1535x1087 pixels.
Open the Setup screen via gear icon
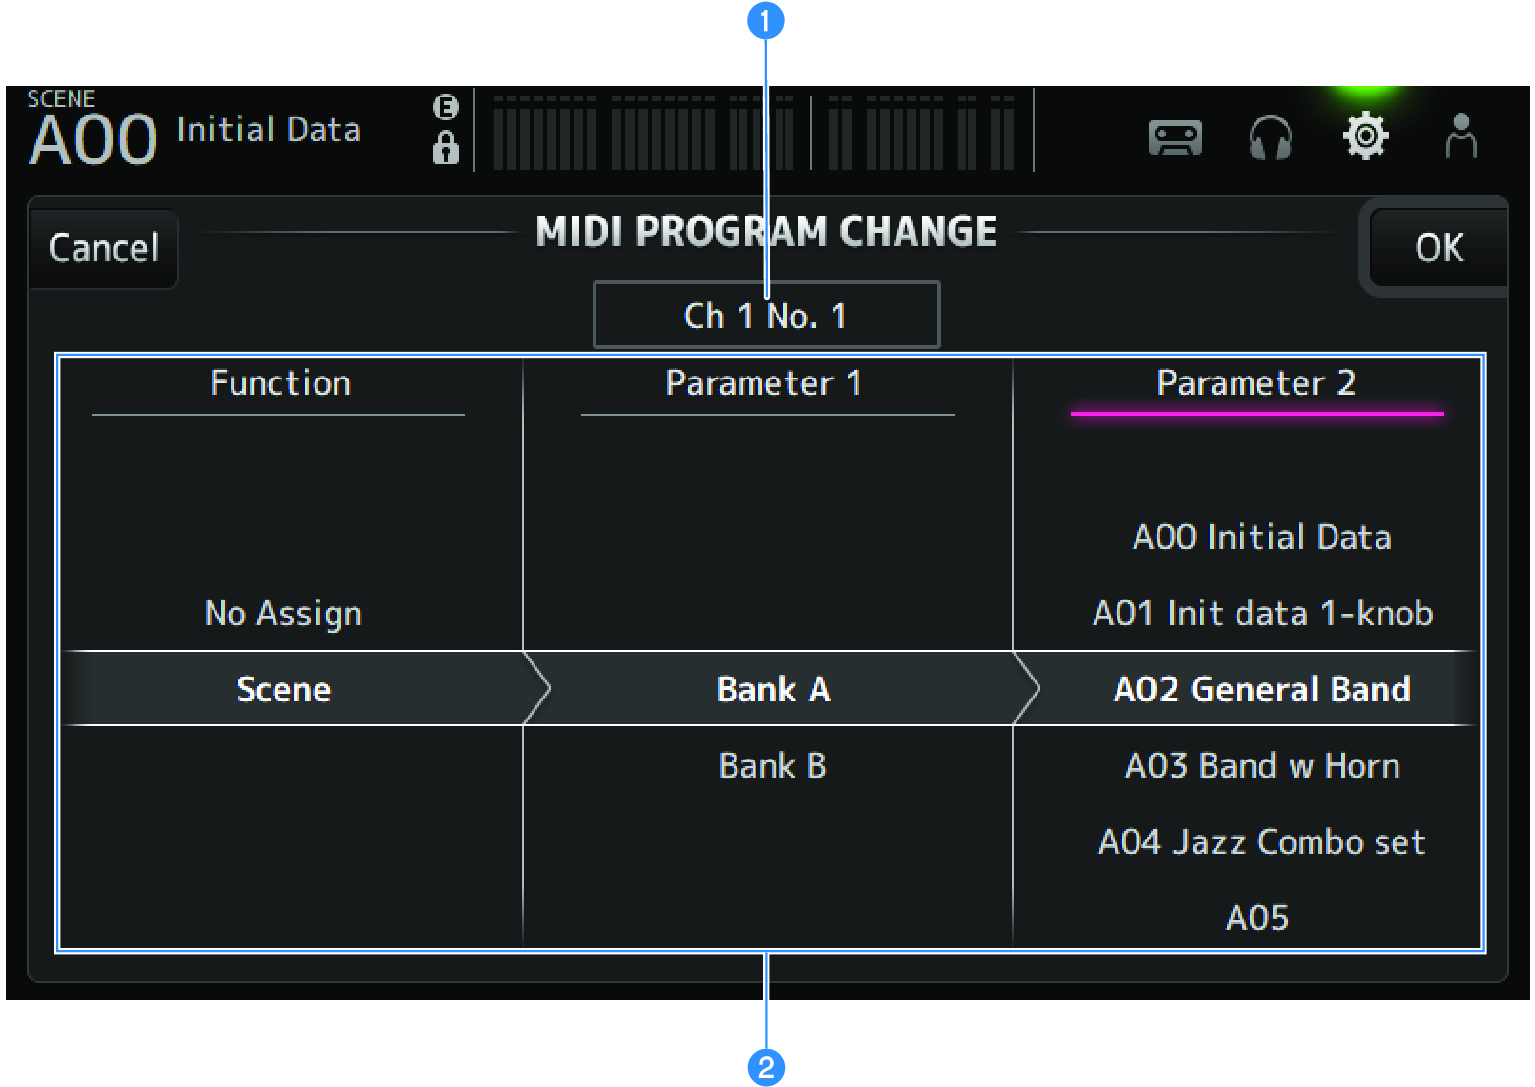pyautogui.click(x=1365, y=137)
